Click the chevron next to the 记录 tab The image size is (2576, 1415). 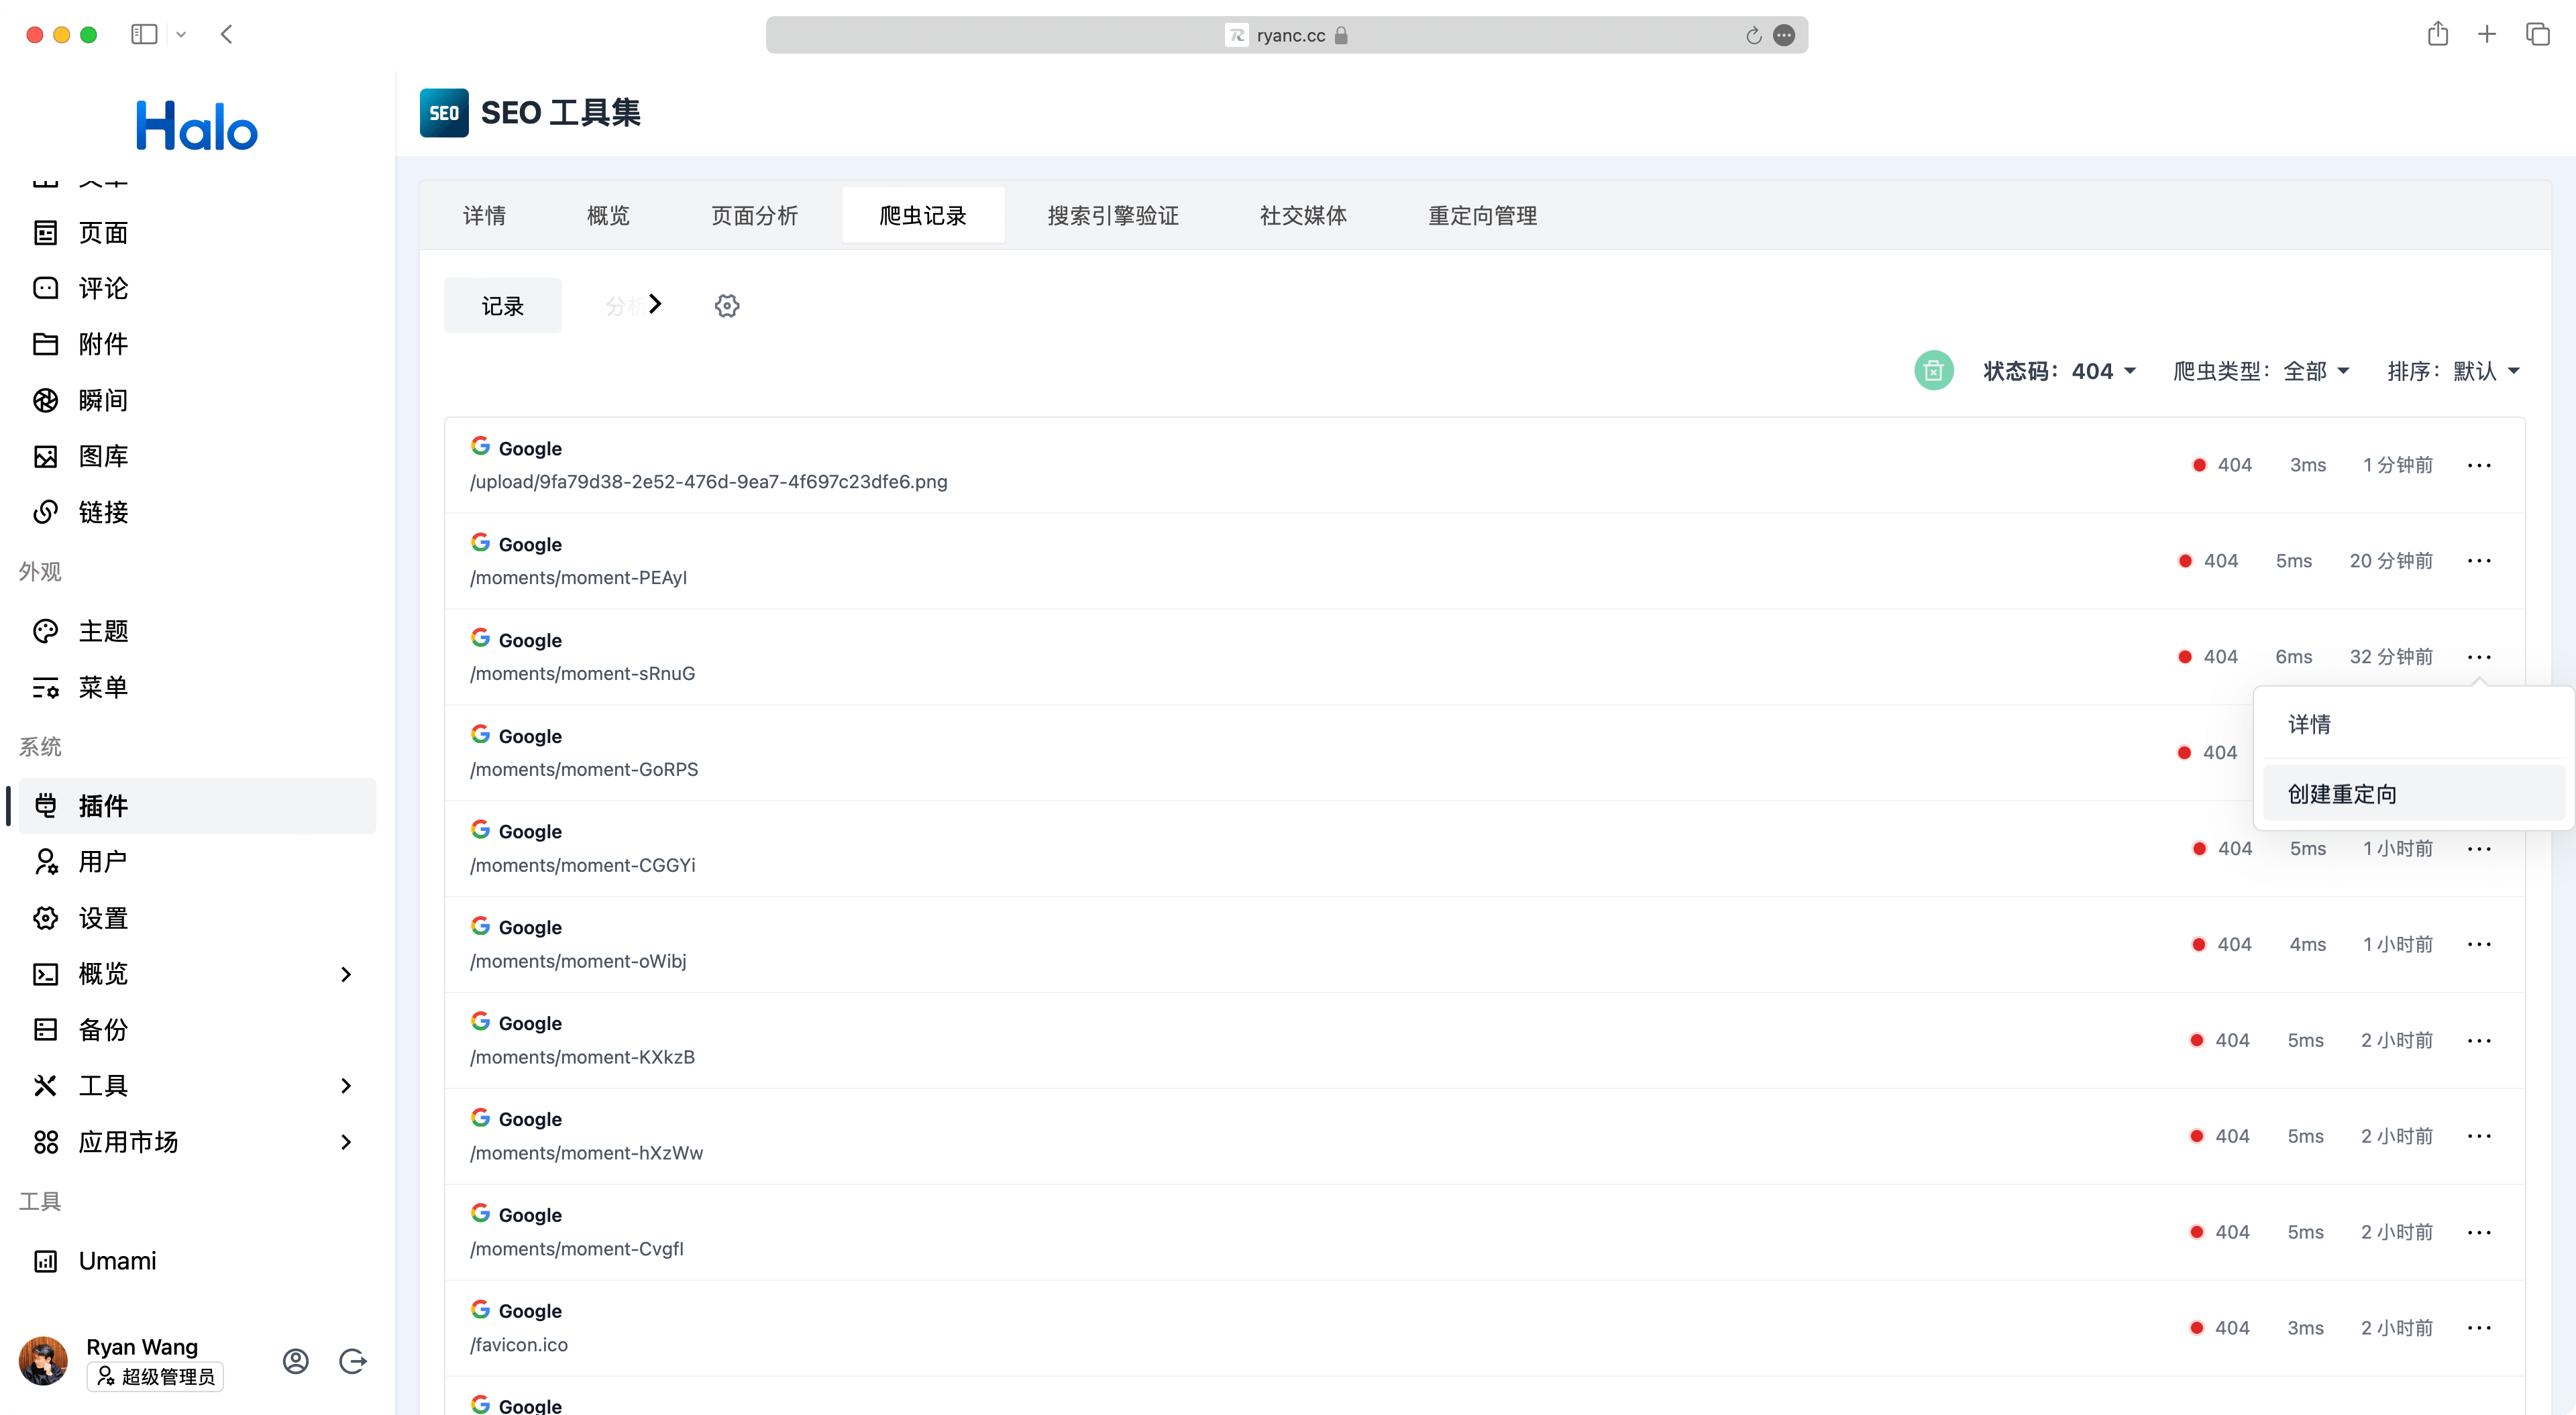click(x=655, y=304)
